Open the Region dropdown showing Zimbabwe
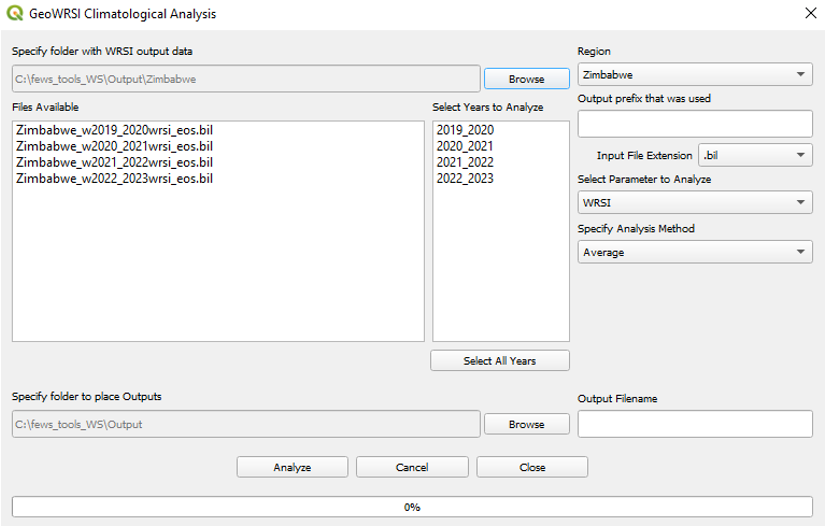This screenshot has width=826, height=526. pos(694,75)
